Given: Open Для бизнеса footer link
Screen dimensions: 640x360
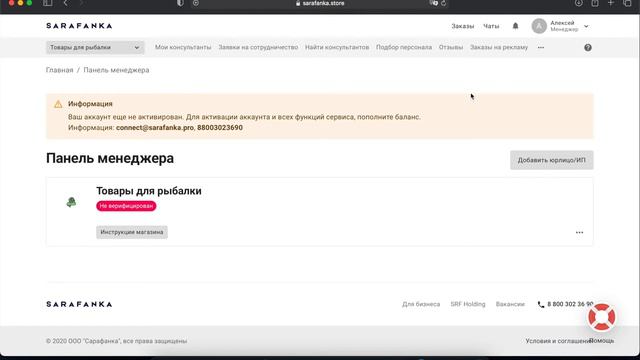Looking at the screenshot, I should [421, 304].
